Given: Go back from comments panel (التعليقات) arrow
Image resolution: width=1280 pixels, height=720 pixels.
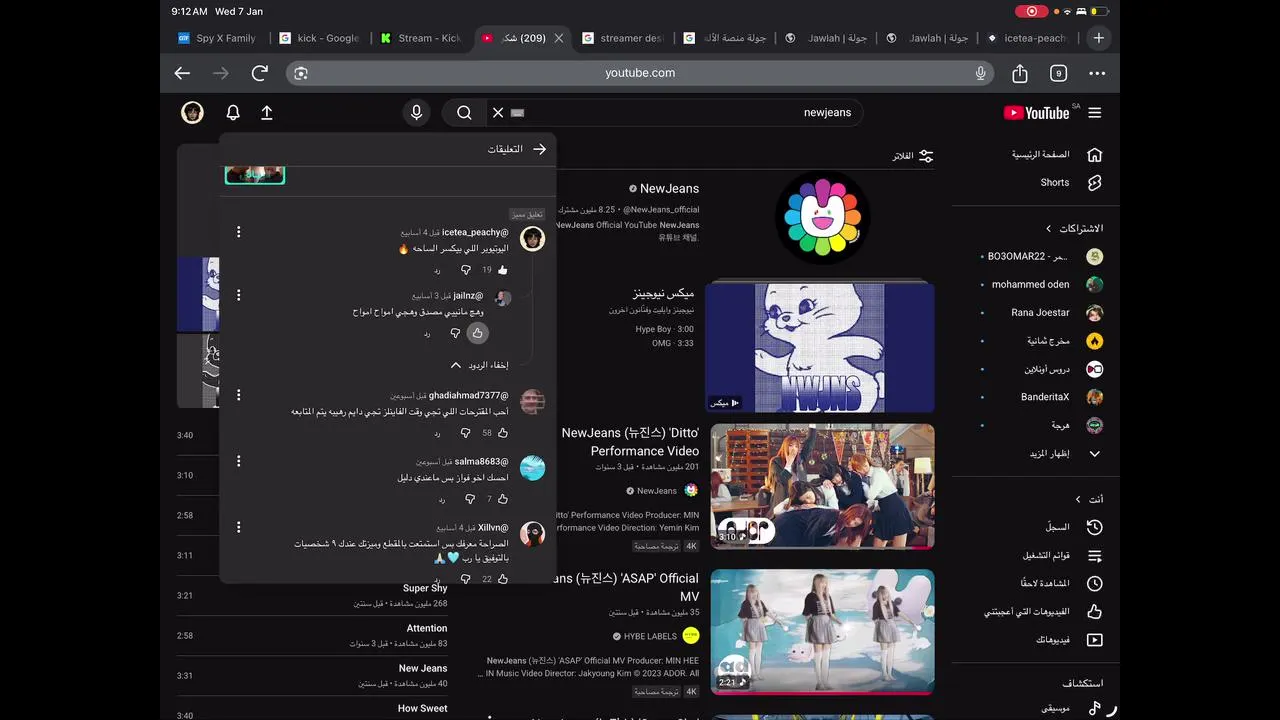Looking at the screenshot, I should pyautogui.click(x=540, y=149).
